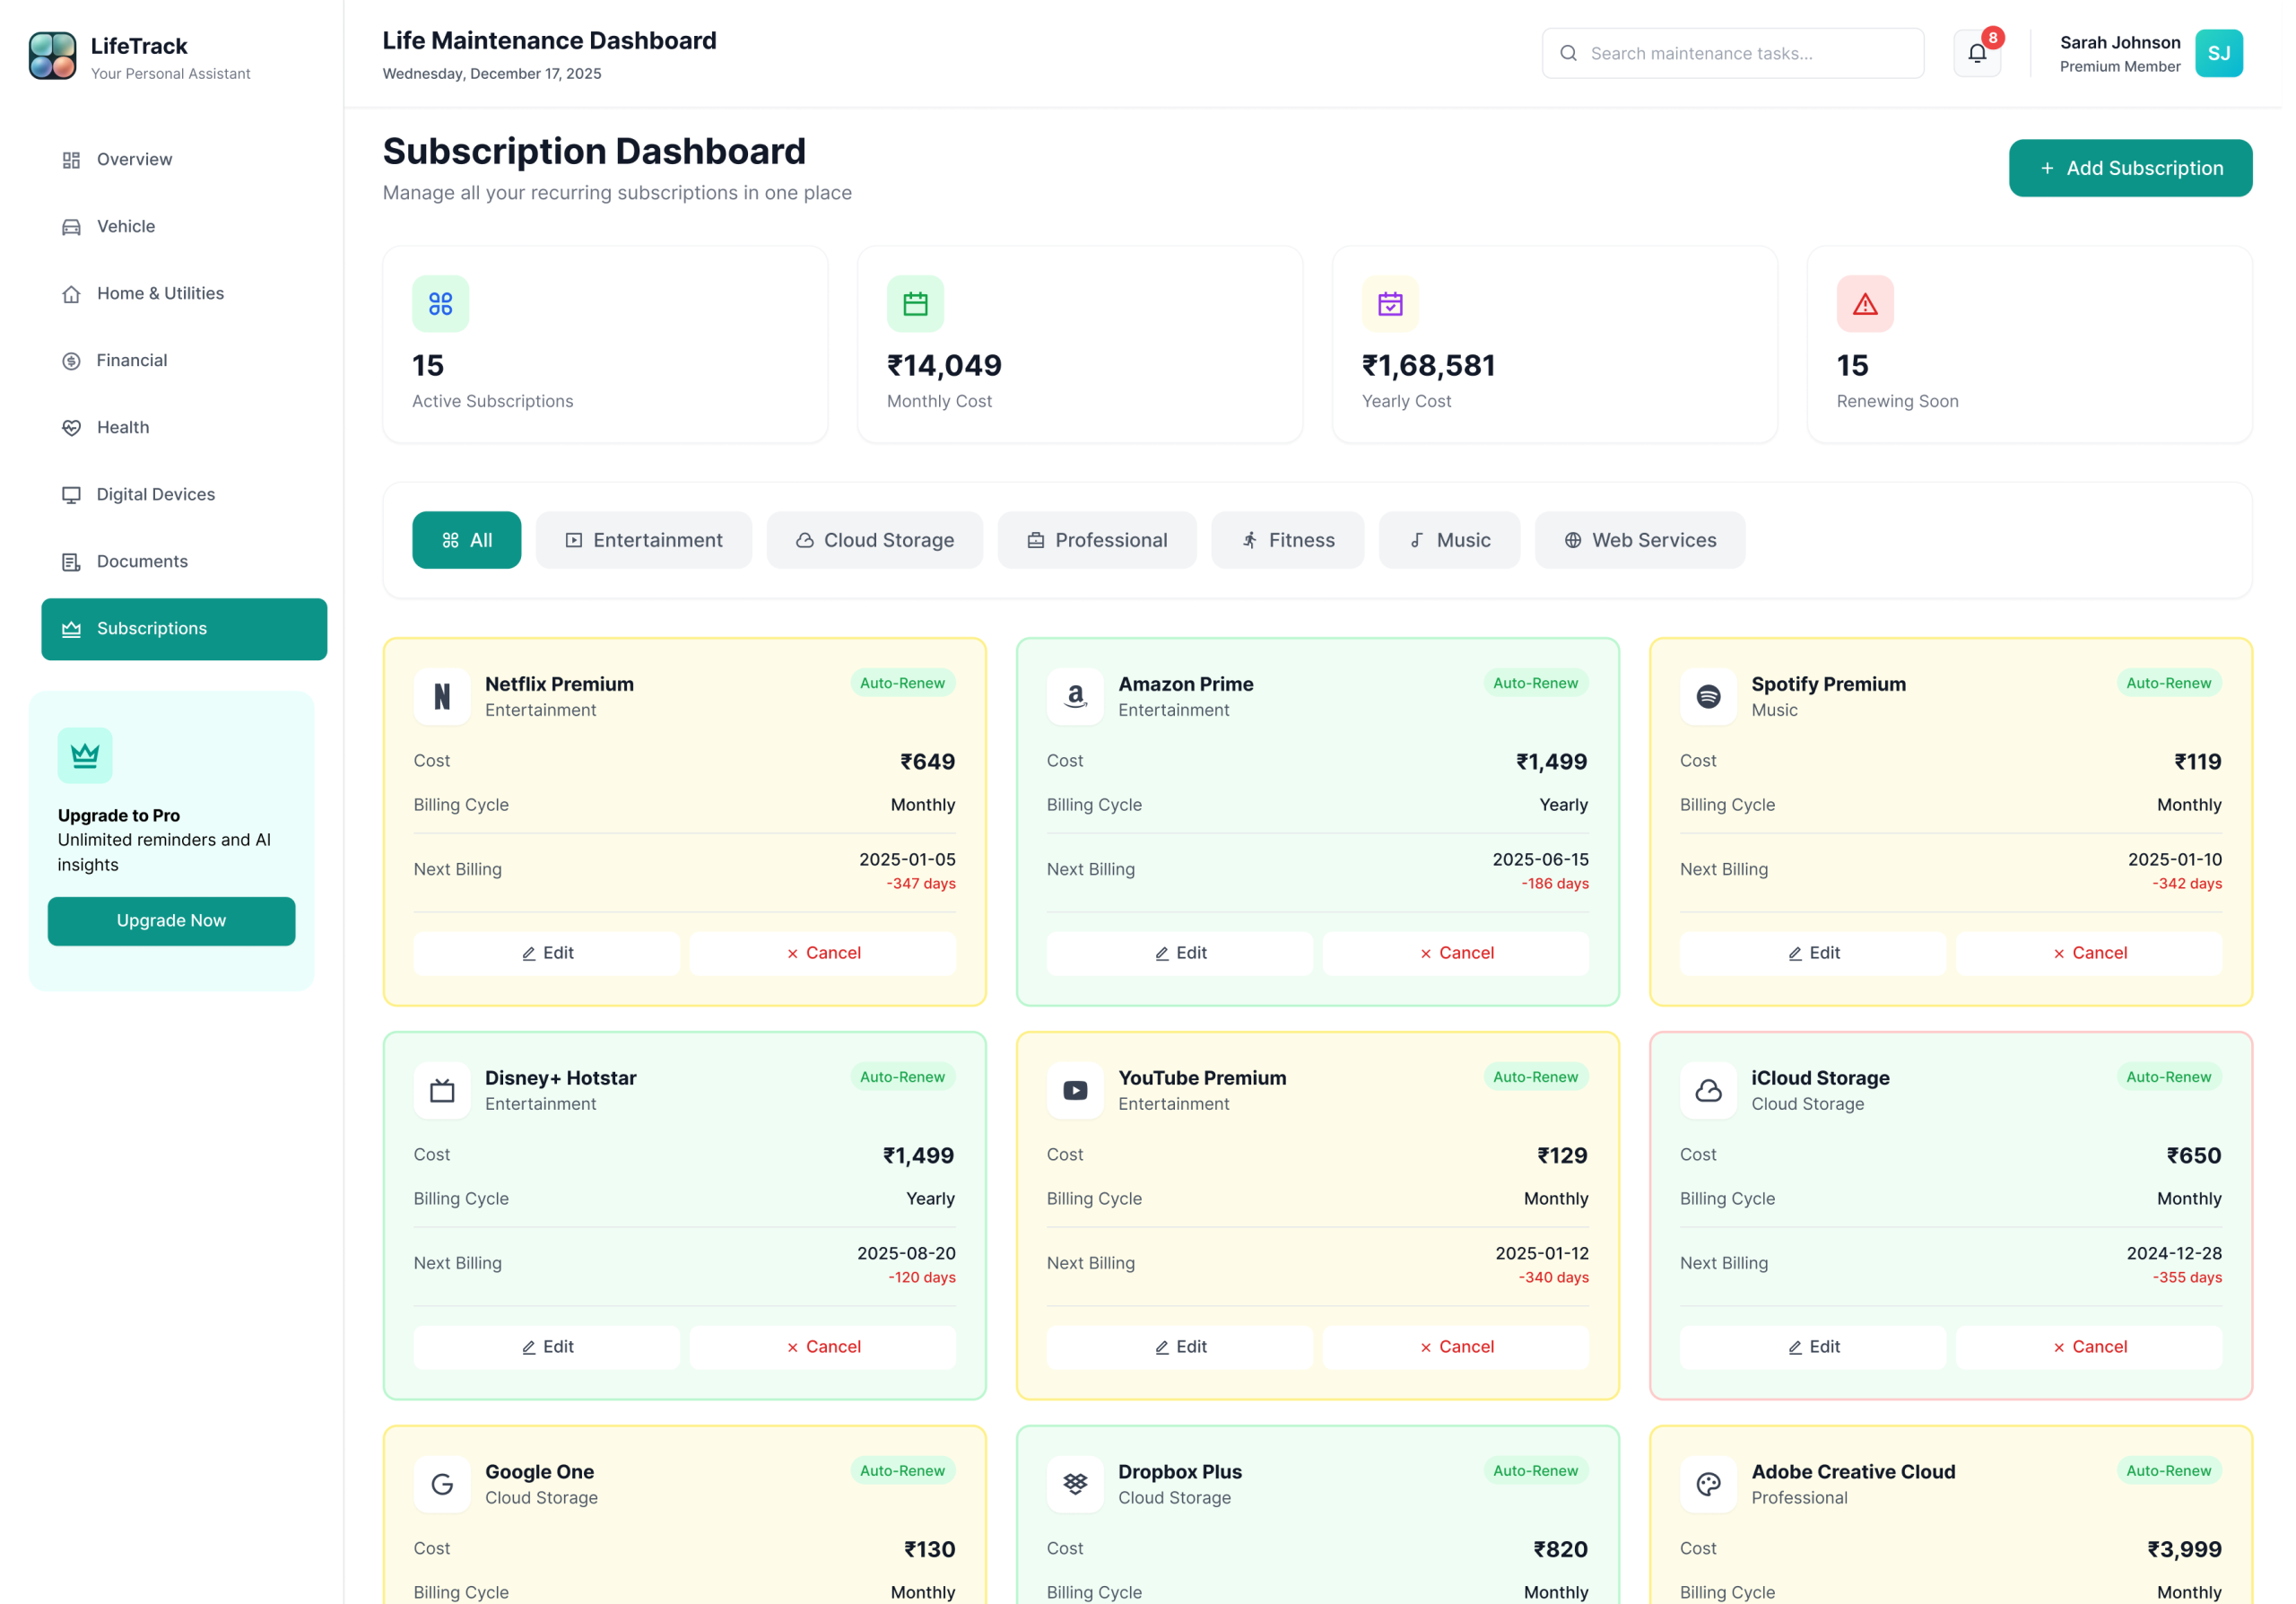Click the LifeTrack logo icon
The image size is (2296, 1604).
(x=52, y=55)
